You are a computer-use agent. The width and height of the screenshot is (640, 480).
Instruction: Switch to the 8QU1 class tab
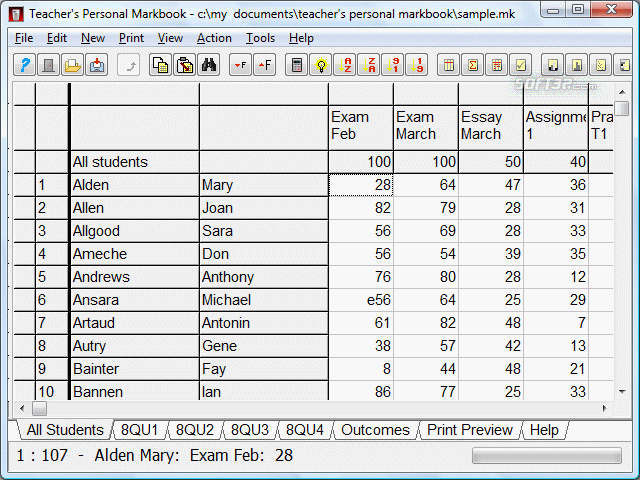click(x=140, y=430)
